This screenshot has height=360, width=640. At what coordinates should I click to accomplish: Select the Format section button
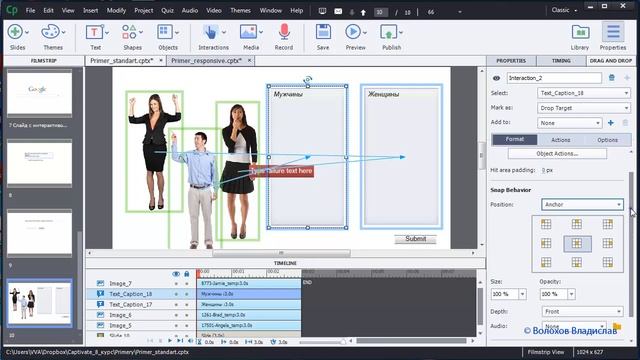515,140
